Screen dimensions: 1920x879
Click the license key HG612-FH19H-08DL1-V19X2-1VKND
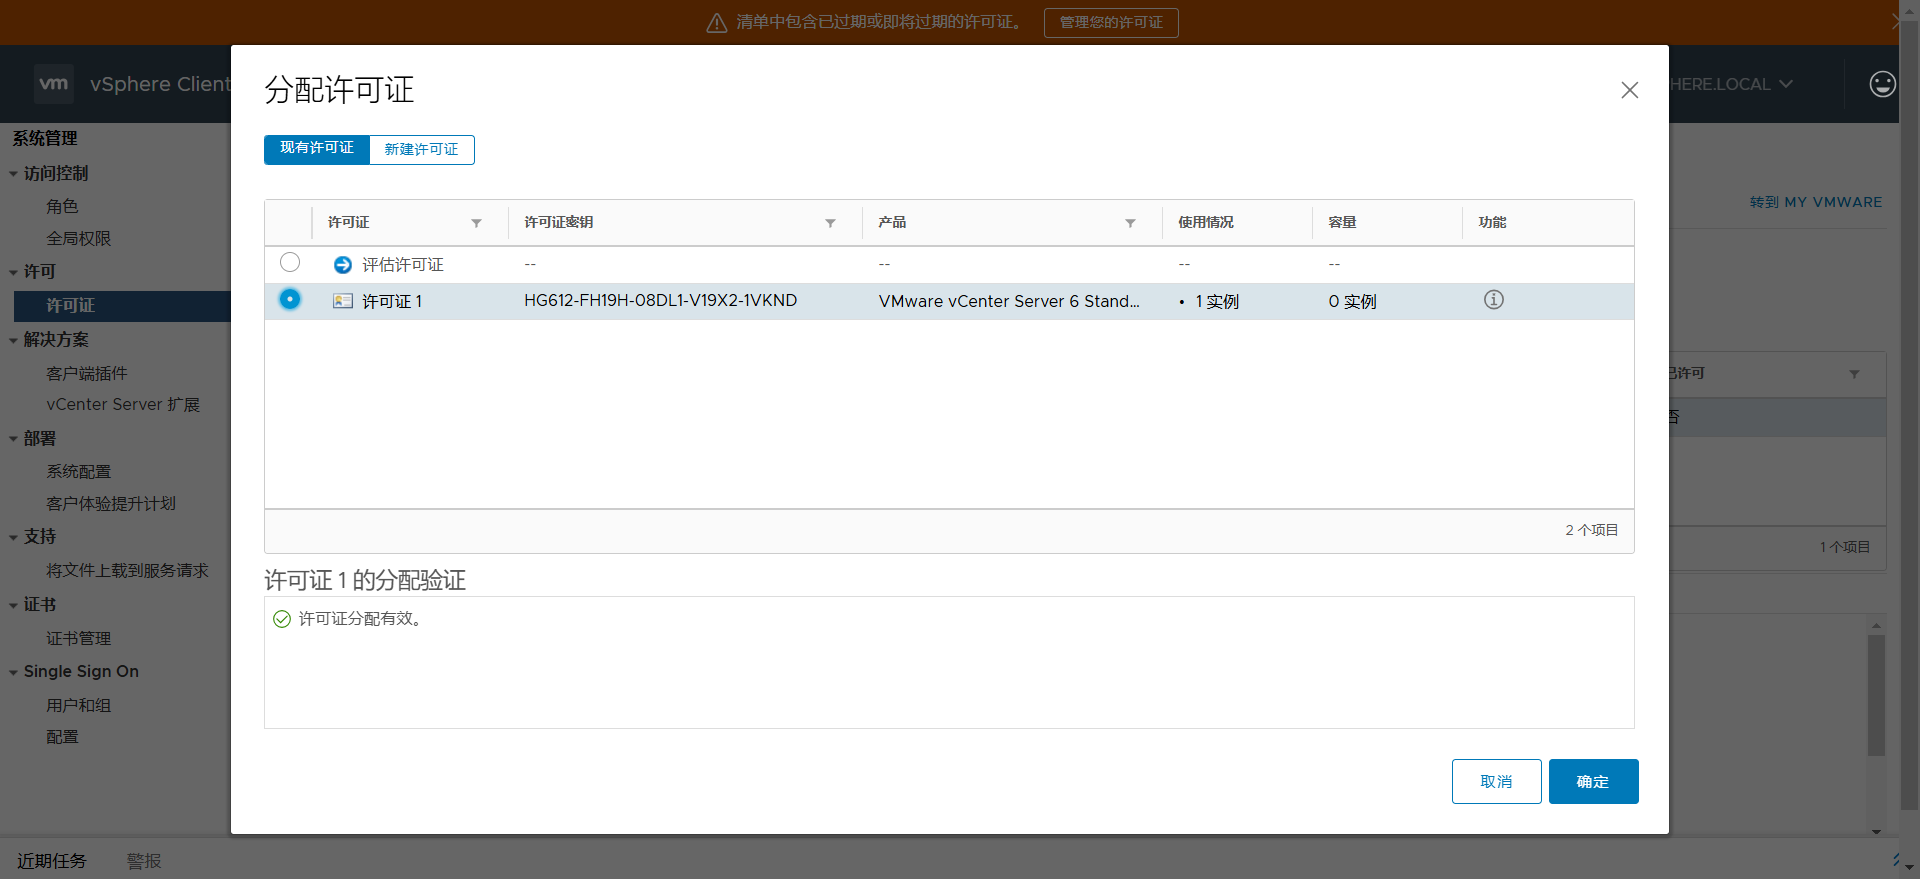click(660, 301)
